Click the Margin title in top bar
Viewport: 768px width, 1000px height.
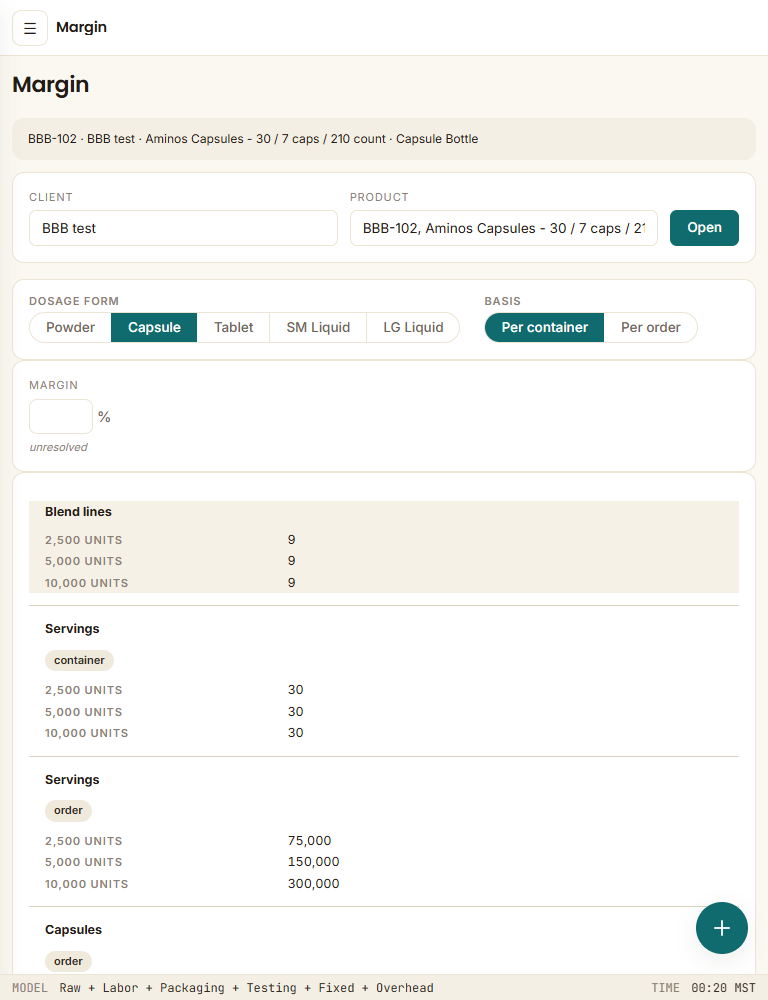click(x=81, y=27)
